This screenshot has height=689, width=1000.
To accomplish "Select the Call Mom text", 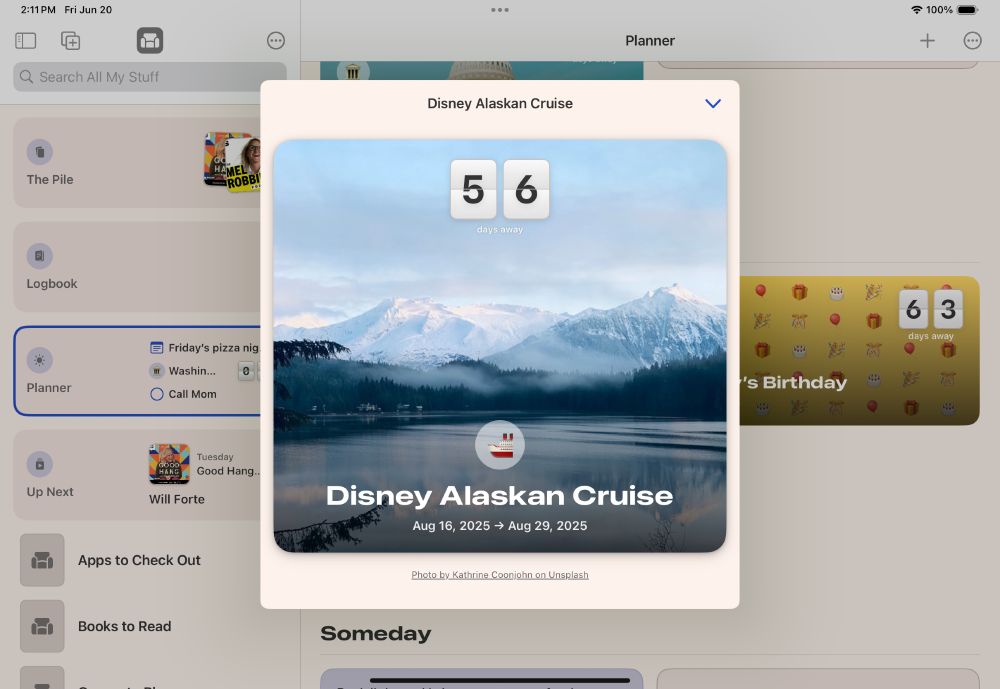I will coord(193,394).
